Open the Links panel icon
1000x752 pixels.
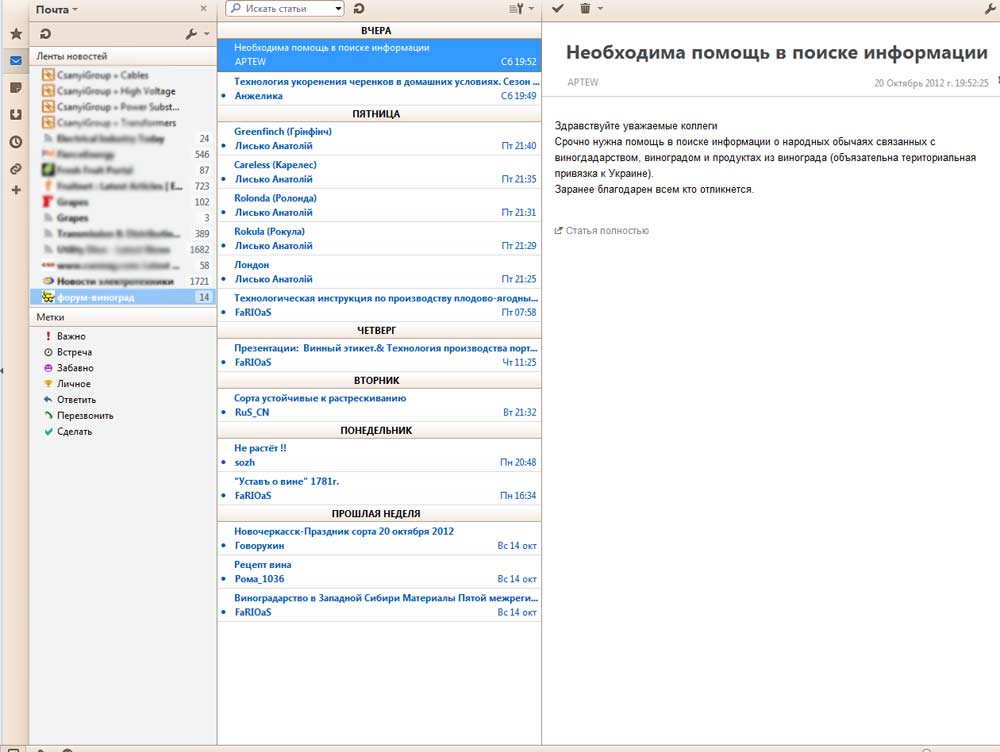[x=16, y=168]
